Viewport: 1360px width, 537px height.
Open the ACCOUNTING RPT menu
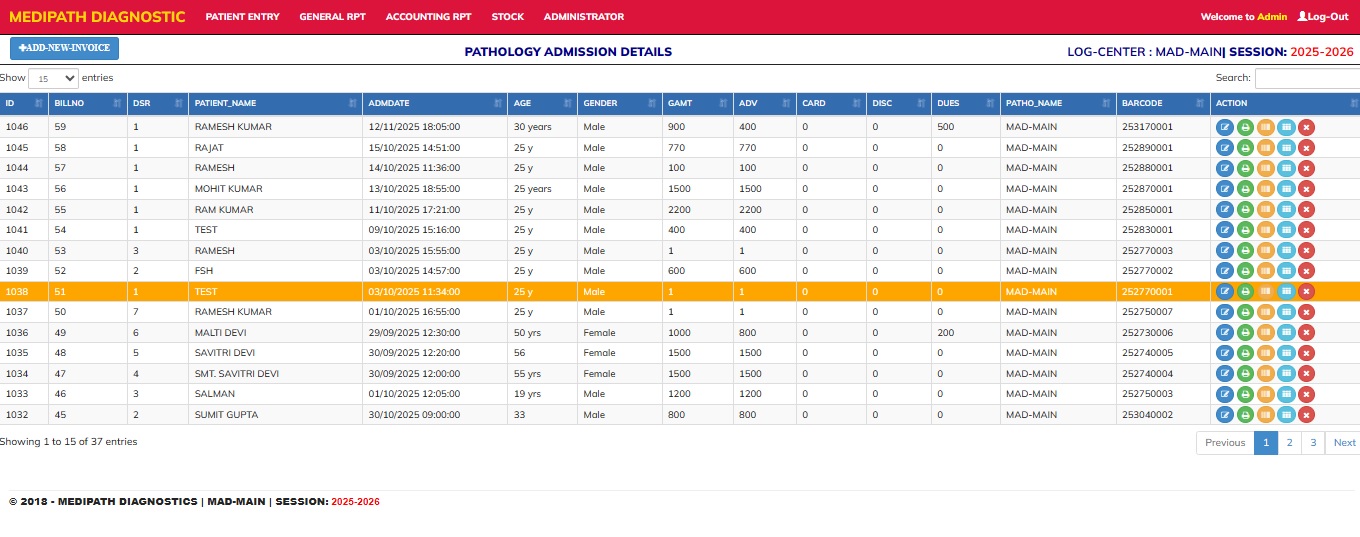428,17
